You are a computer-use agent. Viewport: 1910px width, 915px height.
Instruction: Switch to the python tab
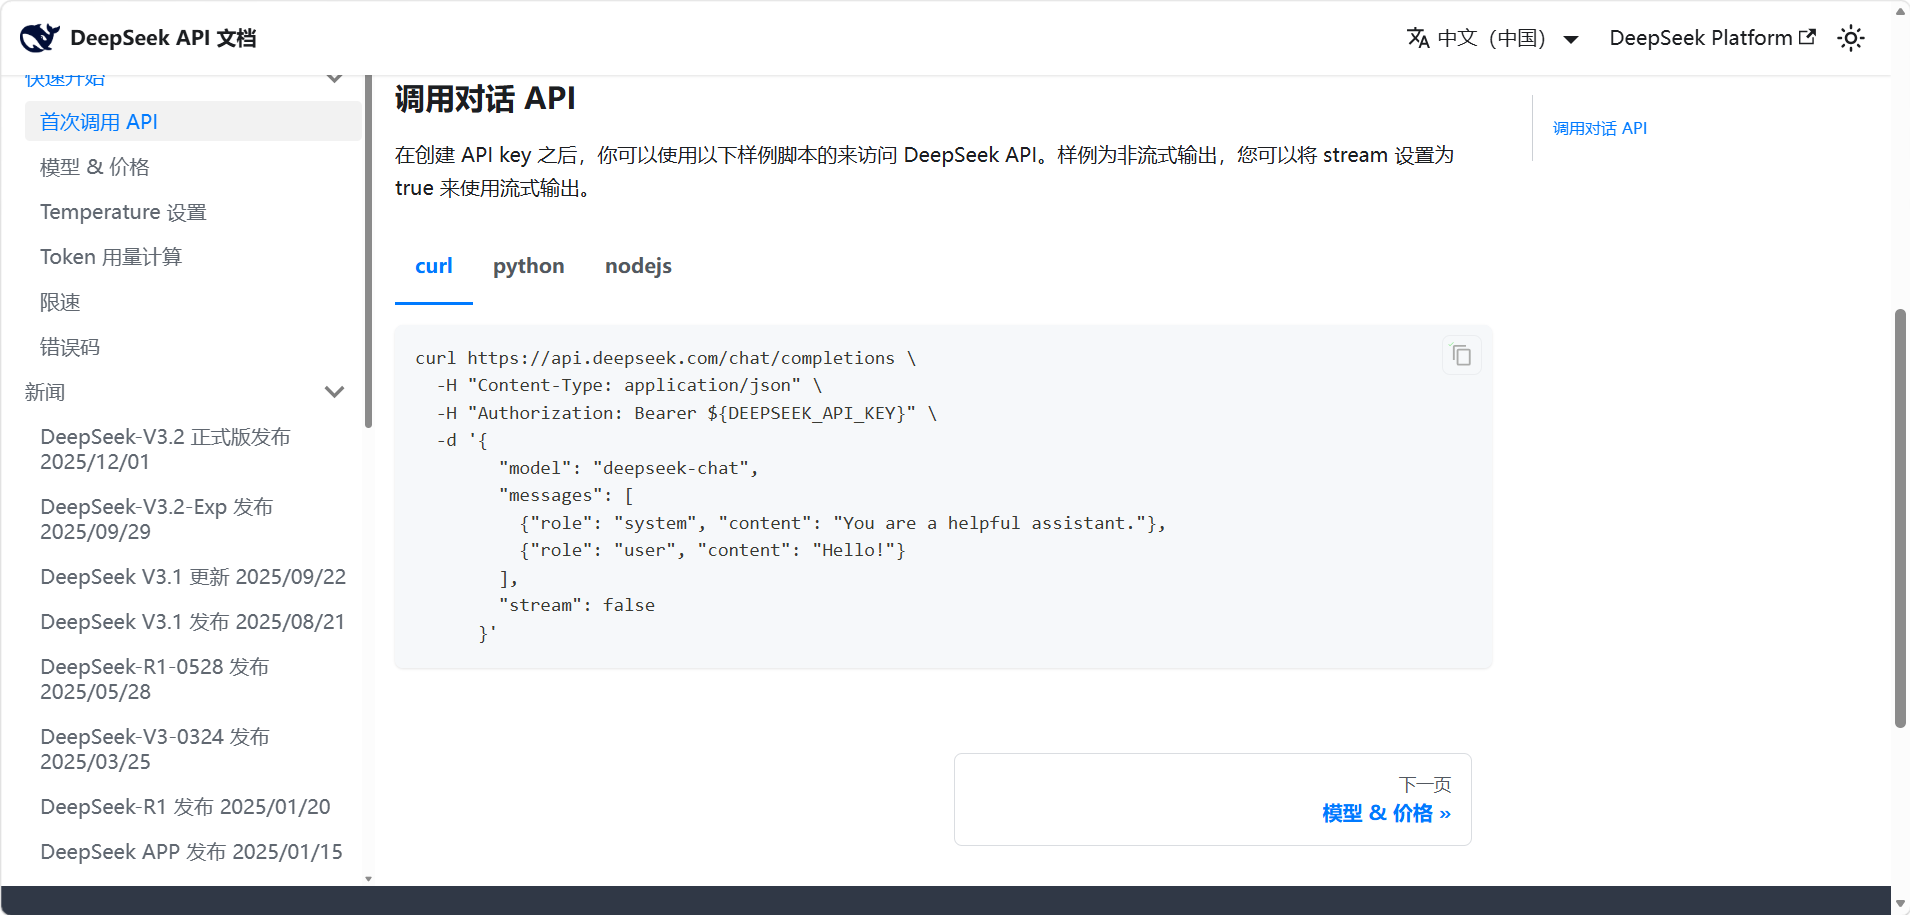pyautogui.click(x=529, y=266)
